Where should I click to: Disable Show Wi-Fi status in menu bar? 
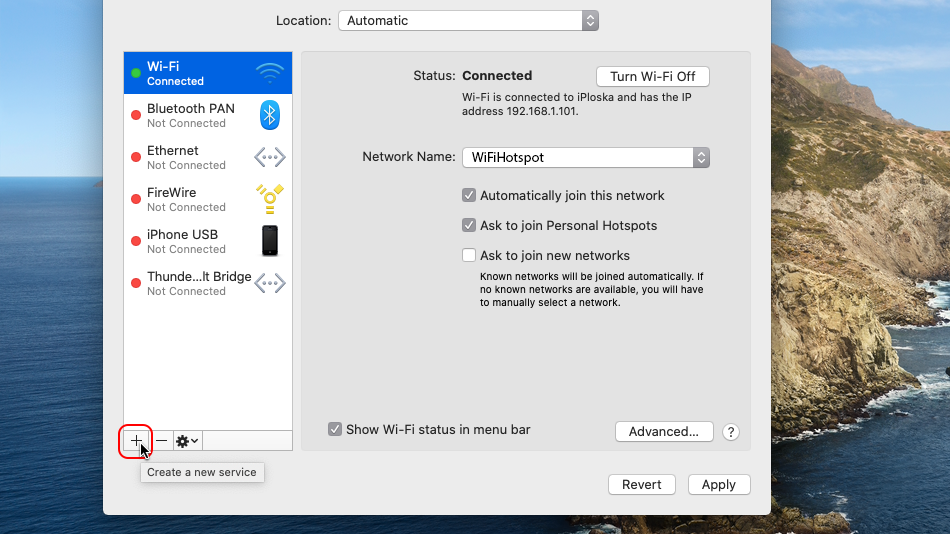tap(335, 430)
